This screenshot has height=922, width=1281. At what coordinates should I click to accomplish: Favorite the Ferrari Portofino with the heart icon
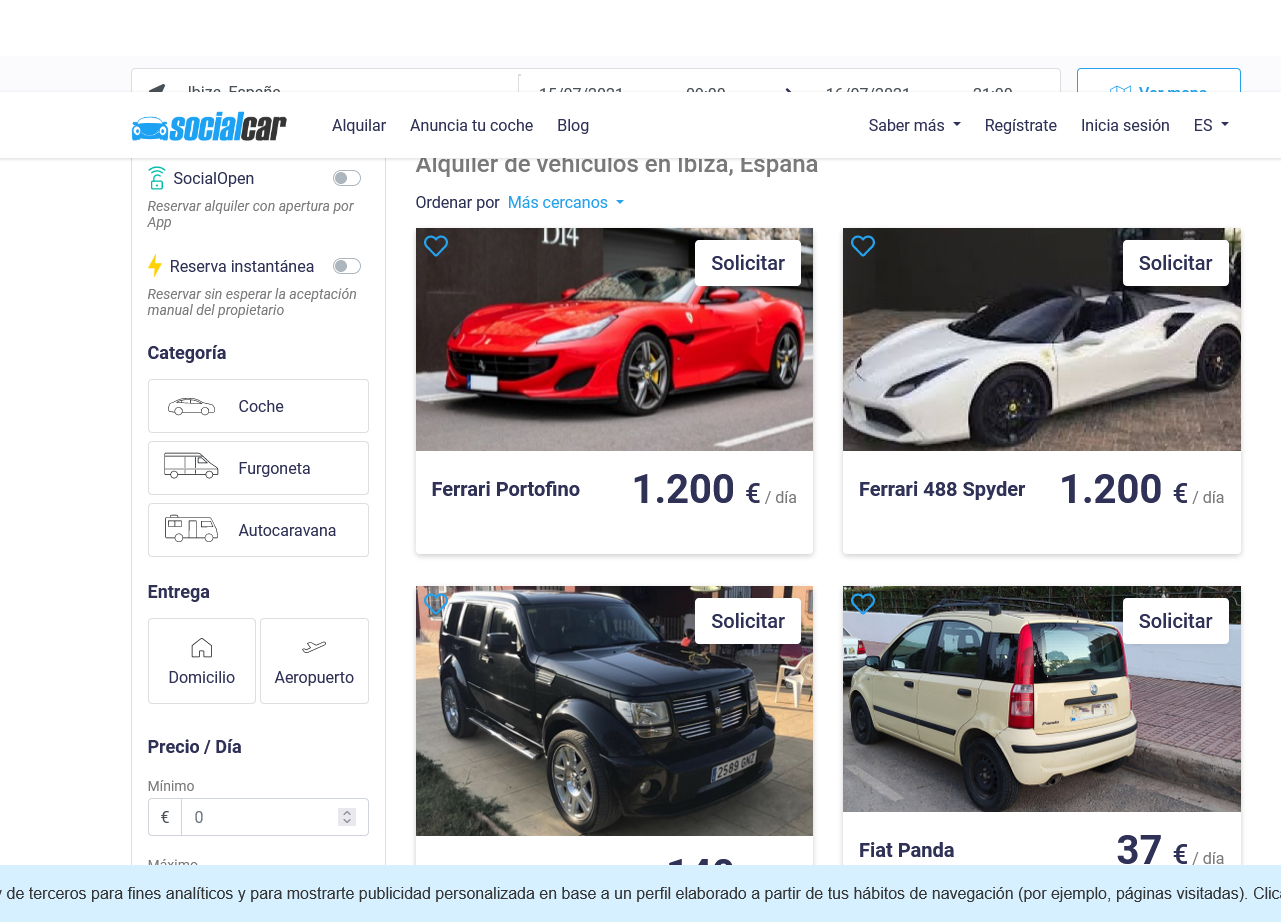[x=436, y=246]
